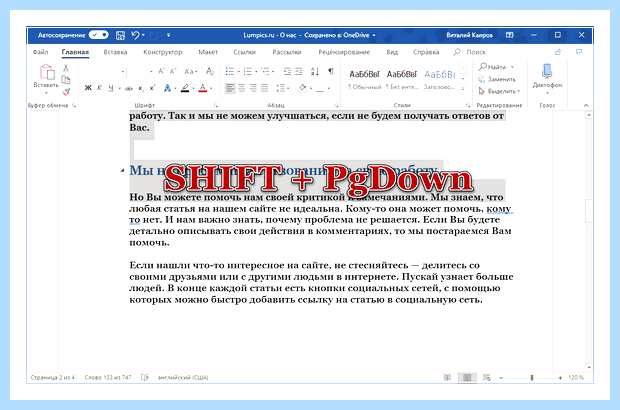This screenshot has width=620, height=410.
Task: Click the Shading paint bucket icon
Action: (x=302, y=88)
